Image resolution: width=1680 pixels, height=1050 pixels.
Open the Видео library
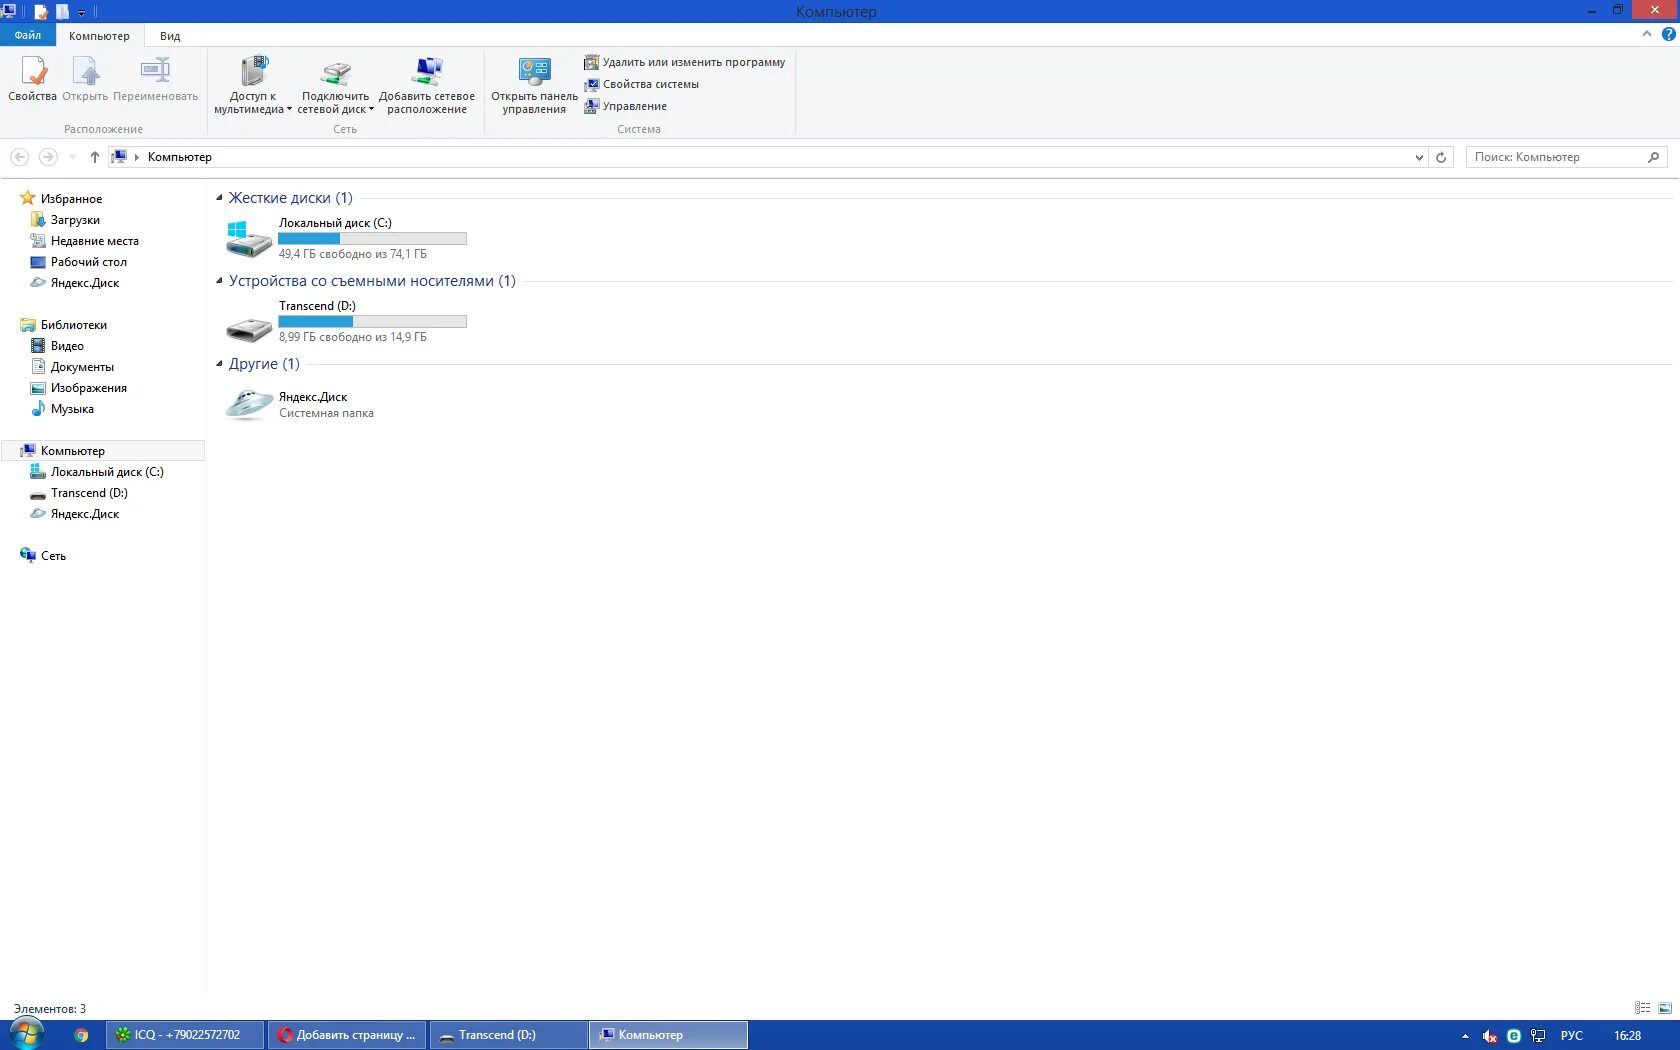pos(67,346)
